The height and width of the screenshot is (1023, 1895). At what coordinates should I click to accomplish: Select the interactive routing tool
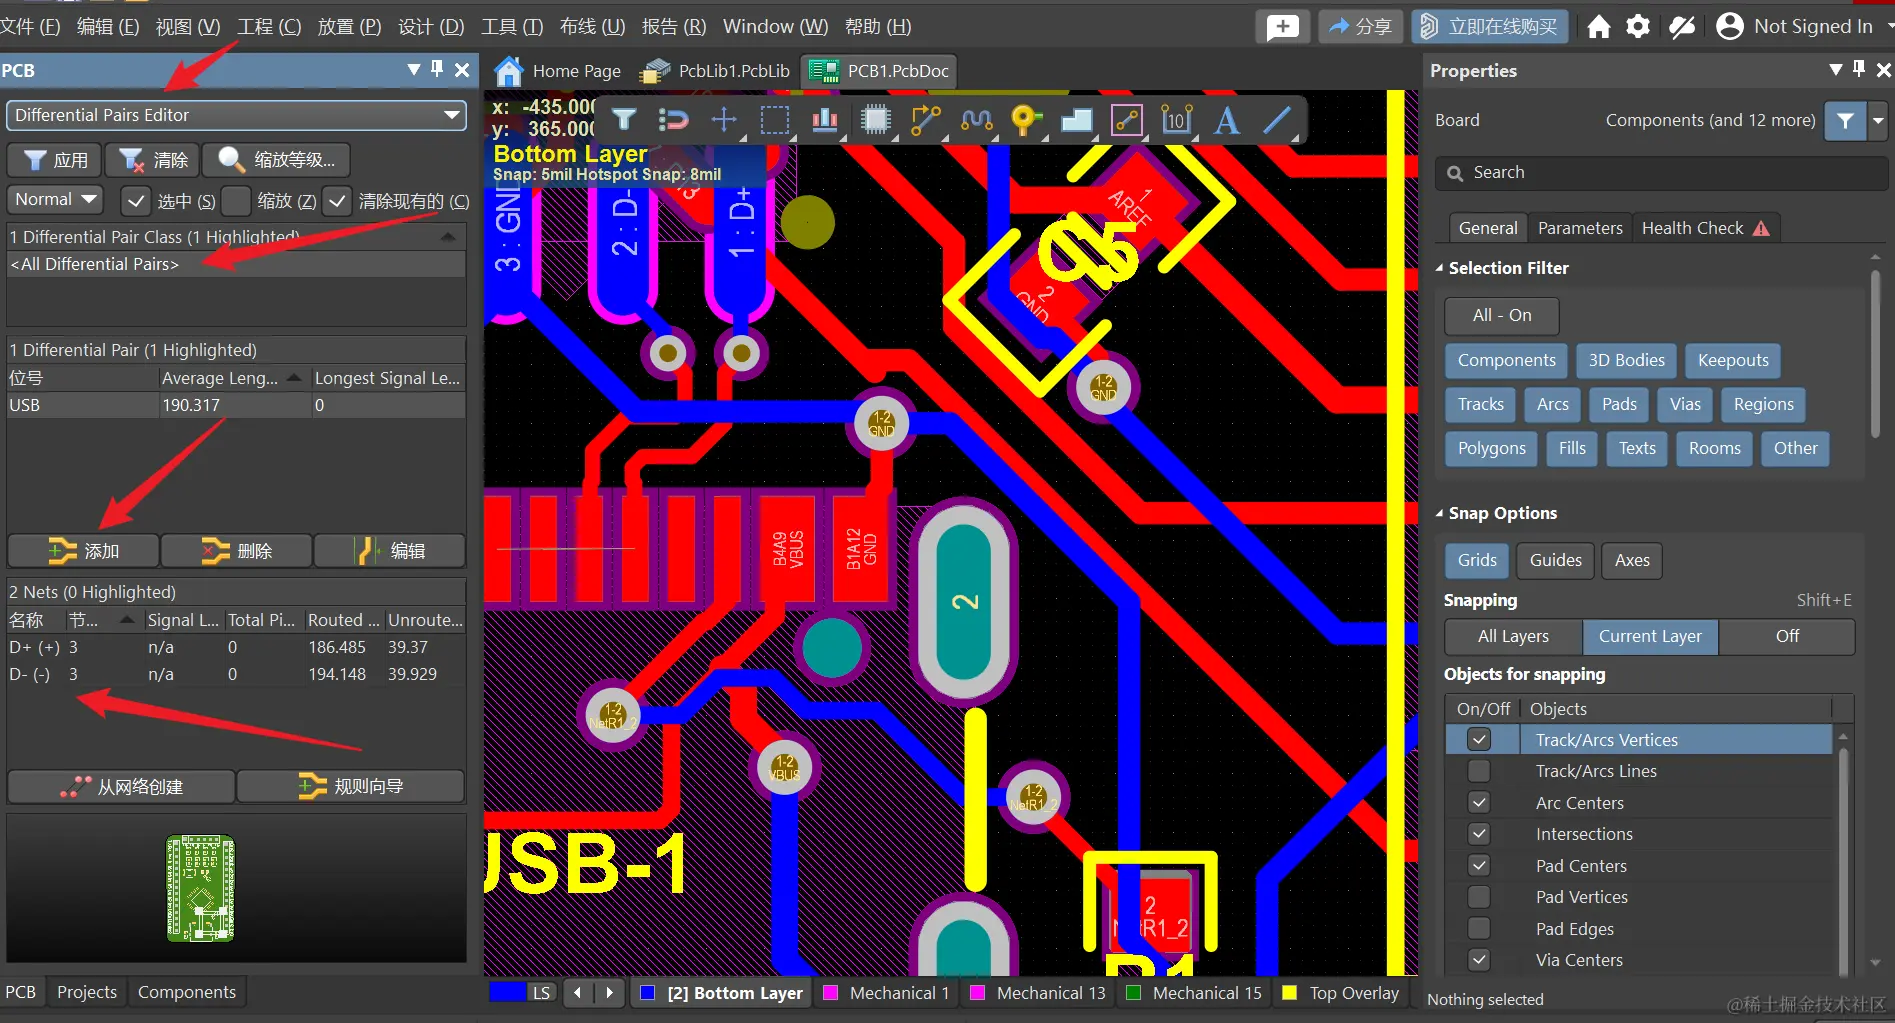925,120
